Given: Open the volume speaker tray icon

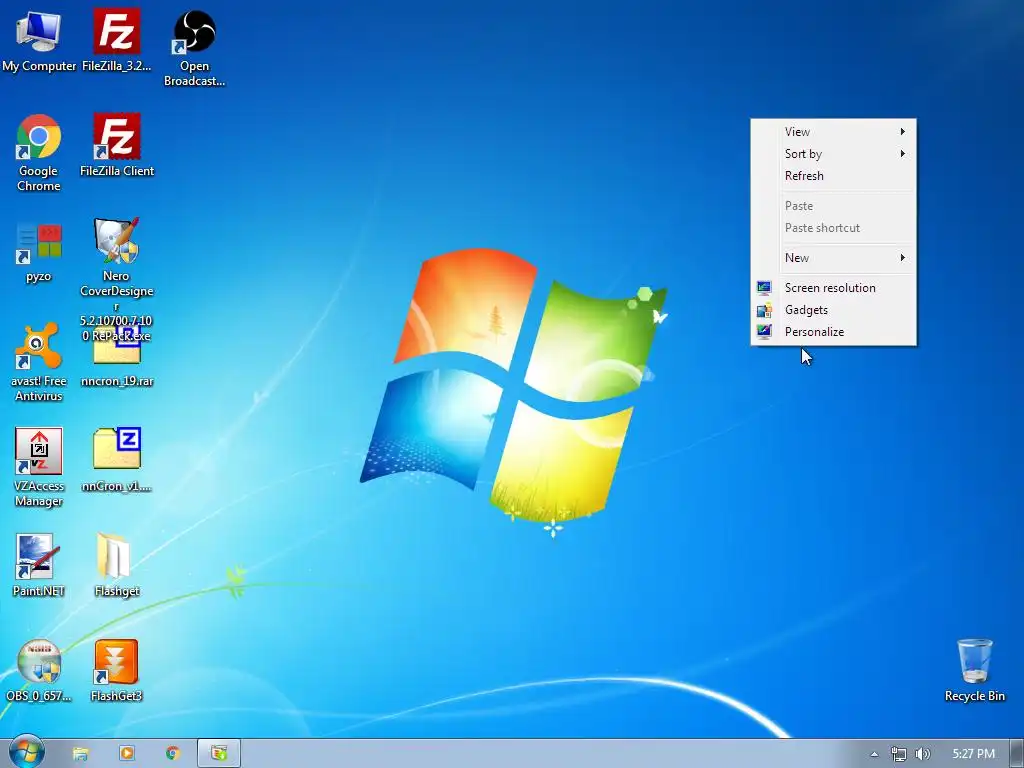Looking at the screenshot, I should [x=923, y=754].
